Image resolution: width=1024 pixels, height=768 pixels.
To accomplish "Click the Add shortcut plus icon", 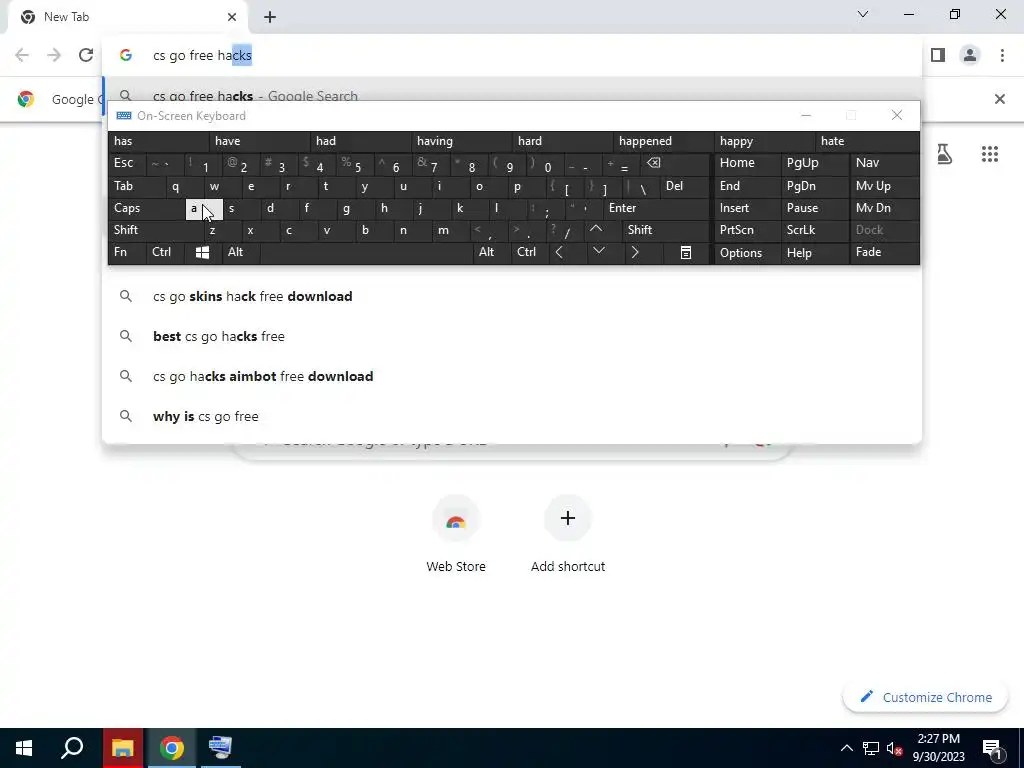I will pyautogui.click(x=568, y=519).
